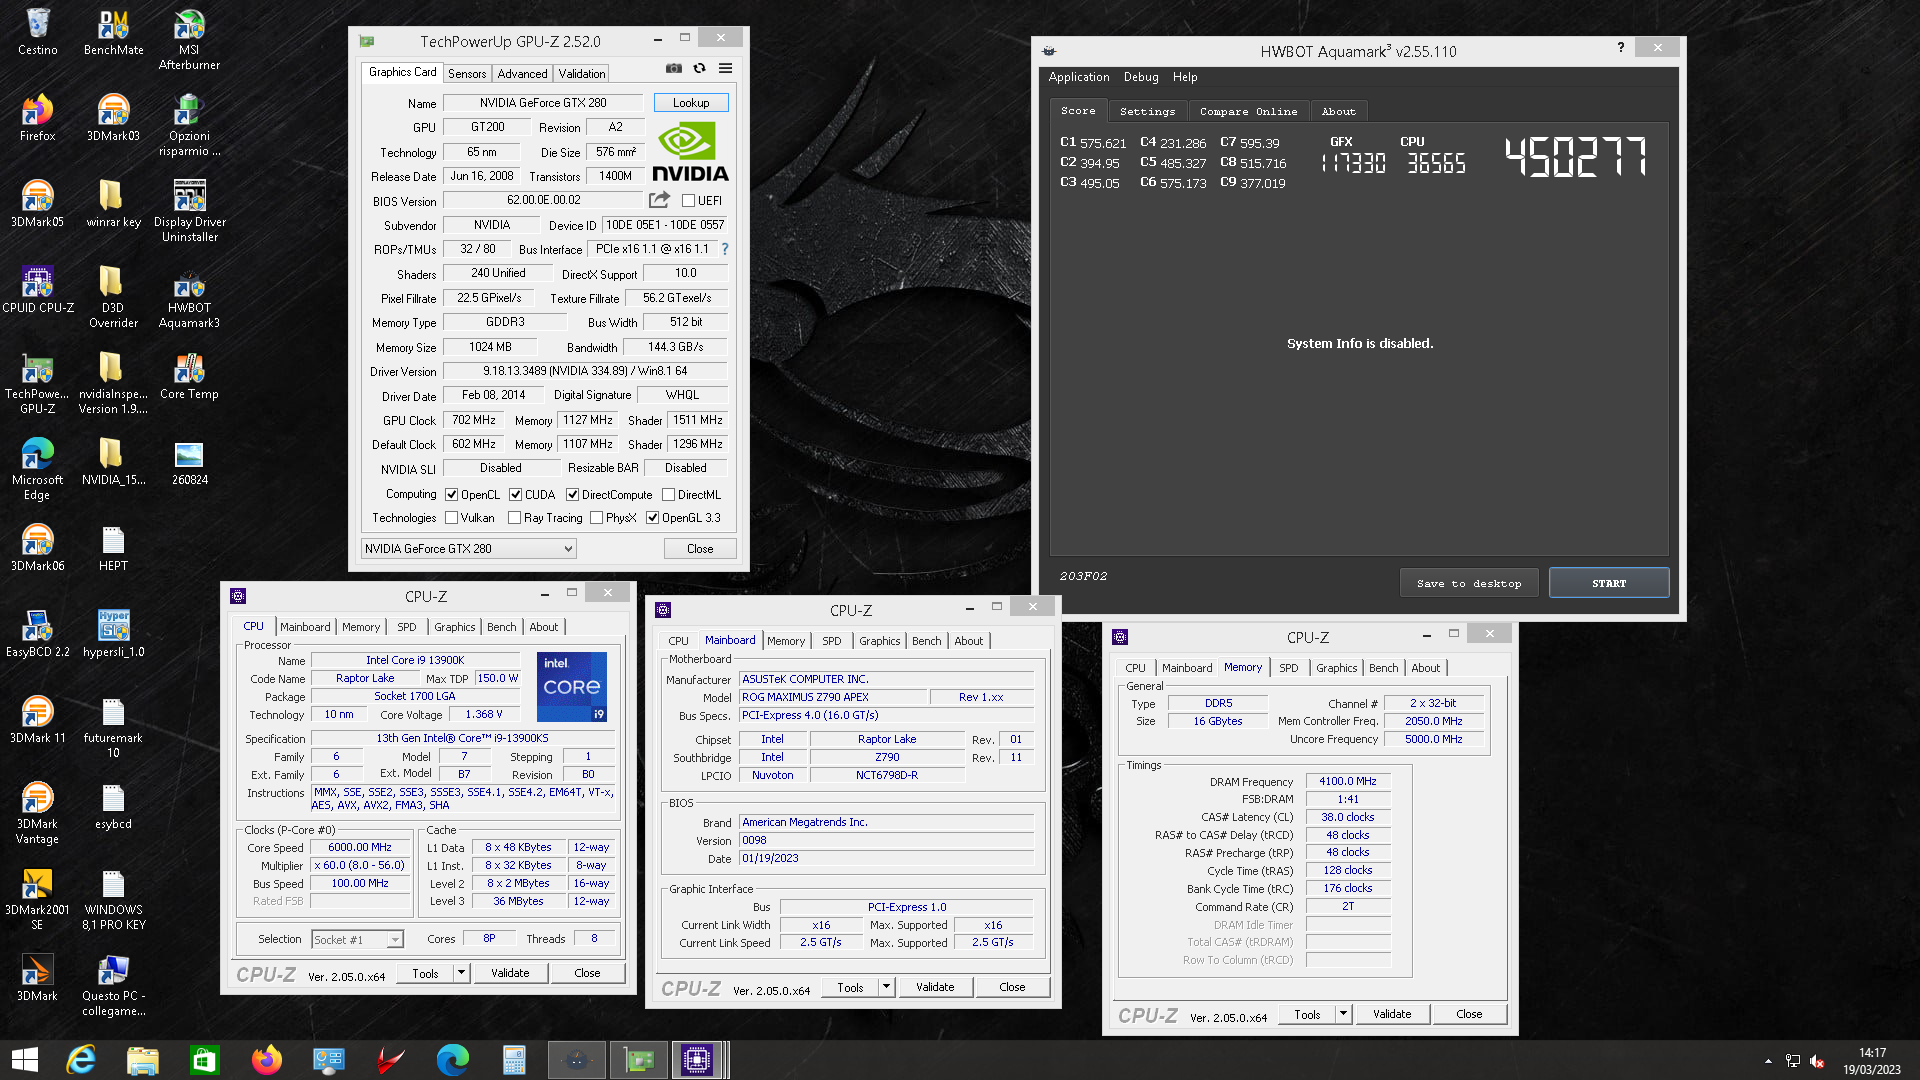
Task: Open the NVIDIA GeForce GTX 280 dropdown
Action: point(468,549)
